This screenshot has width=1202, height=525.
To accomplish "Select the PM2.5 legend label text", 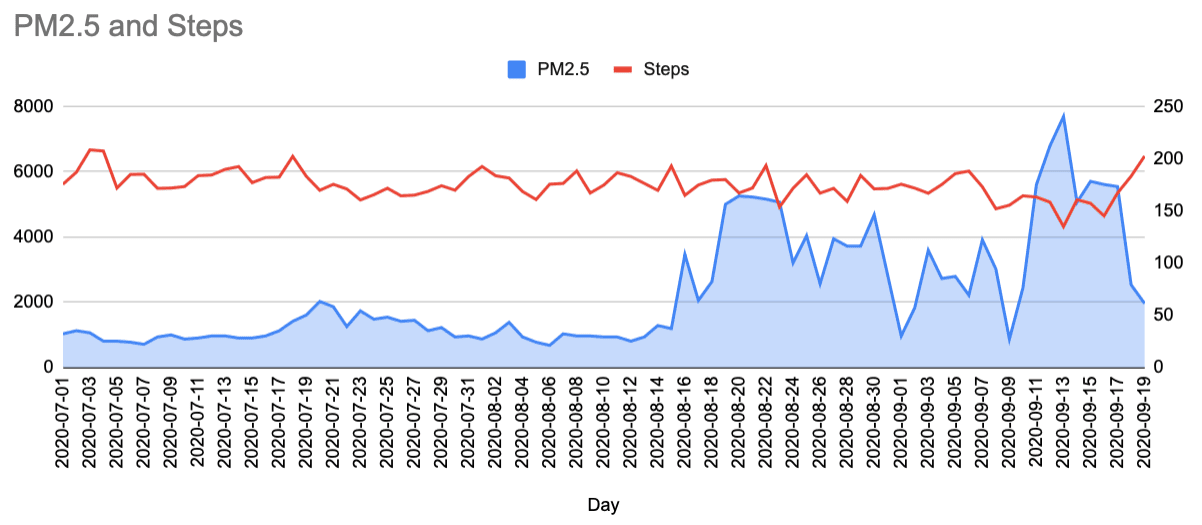I will point(563,69).
